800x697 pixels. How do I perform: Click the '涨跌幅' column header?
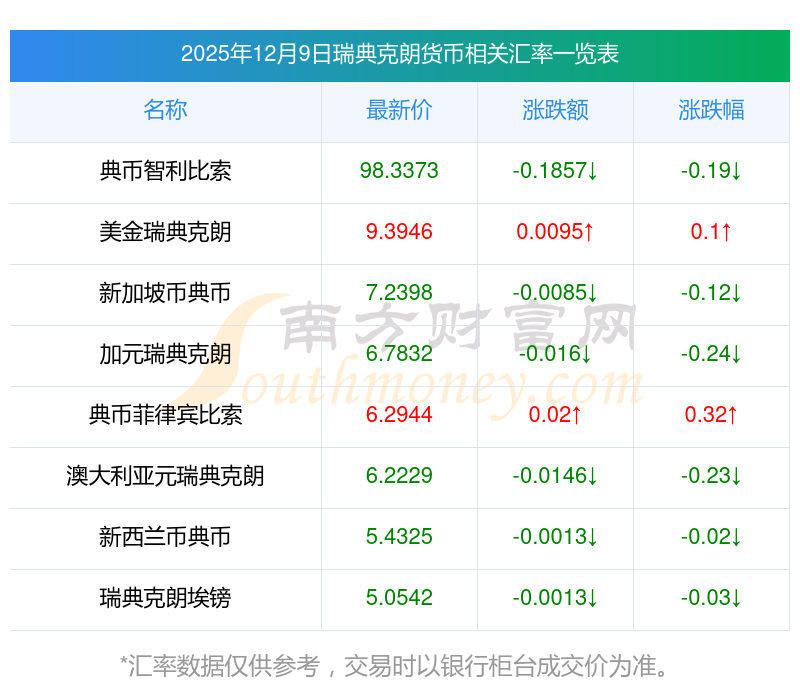click(711, 110)
